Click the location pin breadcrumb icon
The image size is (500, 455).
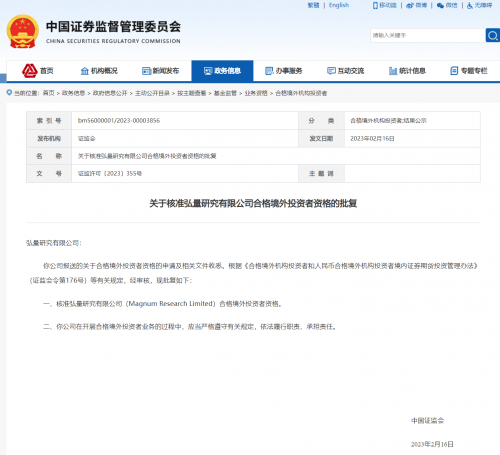tap(9, 93)
